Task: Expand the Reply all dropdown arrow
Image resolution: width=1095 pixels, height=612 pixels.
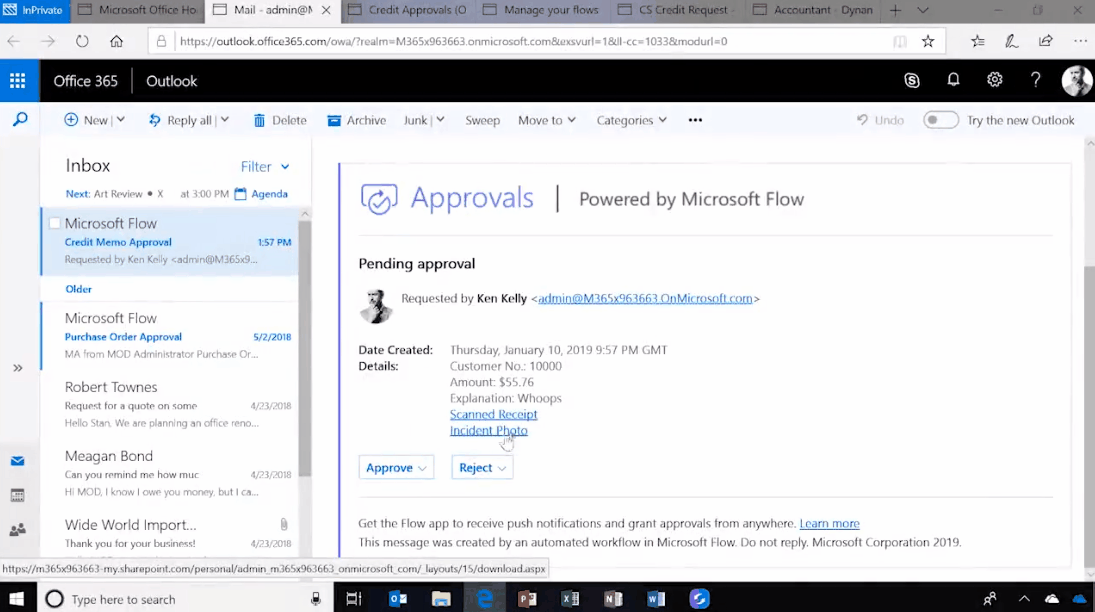Action: click(225, 120)
